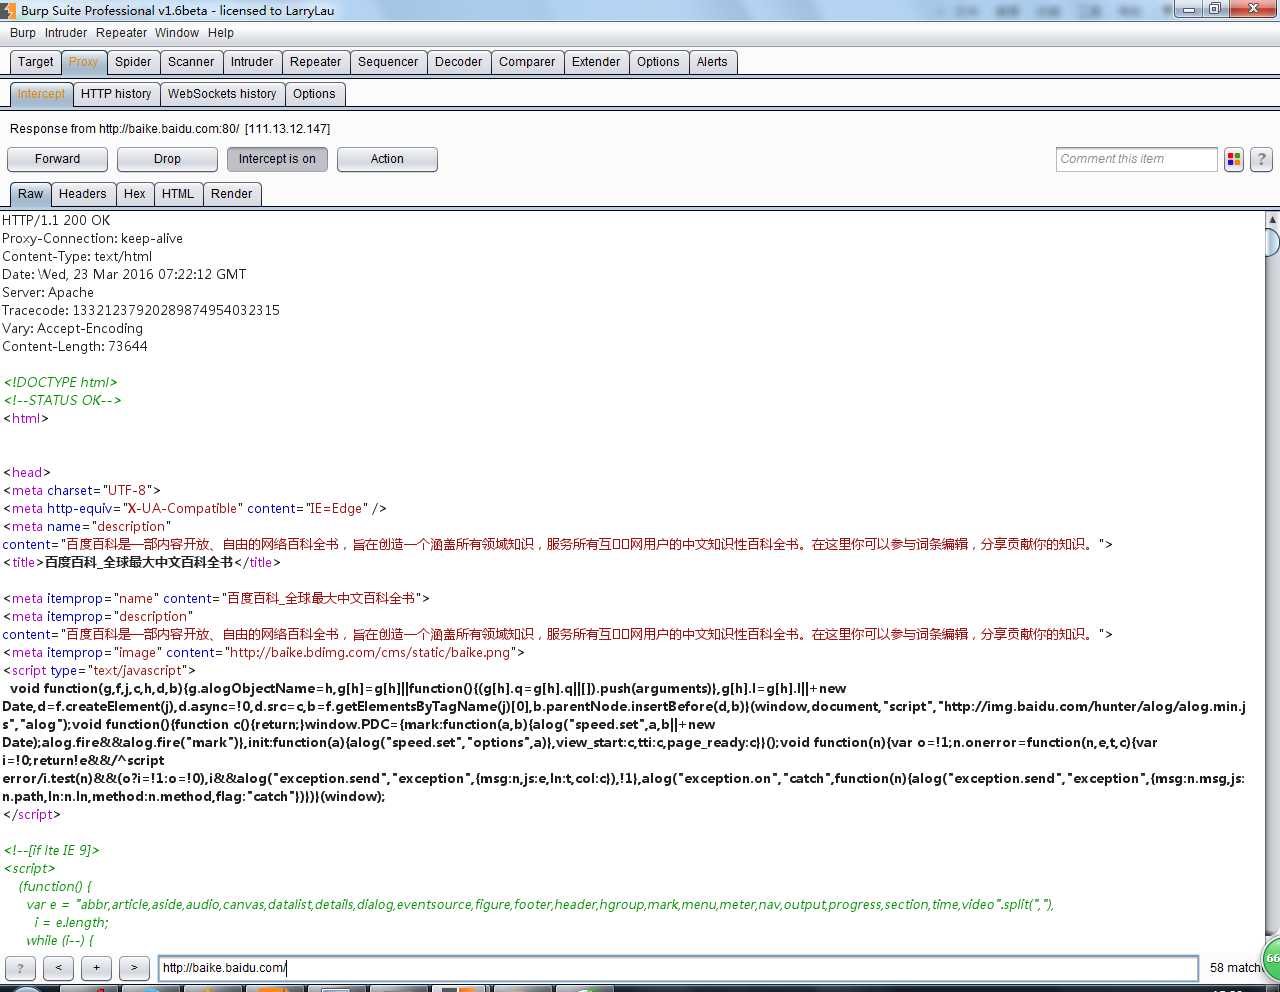
Task: Switch to the Extender tab
Action: pyautogui.click(x=596, y=62)
